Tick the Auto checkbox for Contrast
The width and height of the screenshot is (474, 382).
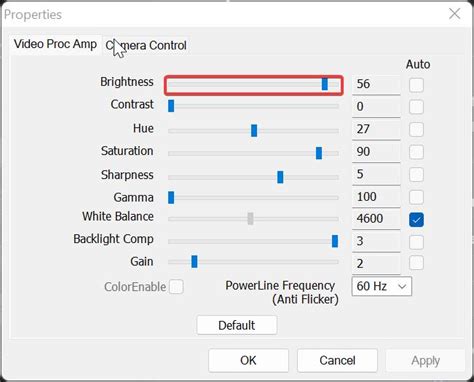click(x=416, y=107)
